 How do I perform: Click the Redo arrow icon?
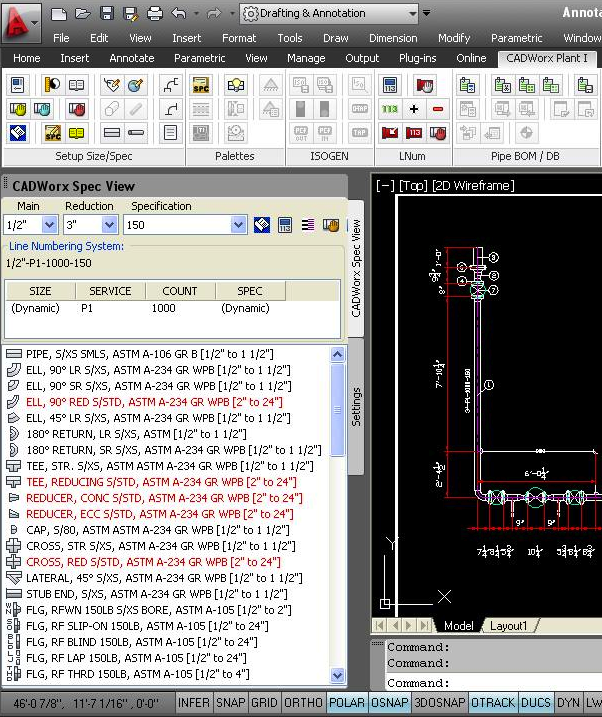[213, 14]
